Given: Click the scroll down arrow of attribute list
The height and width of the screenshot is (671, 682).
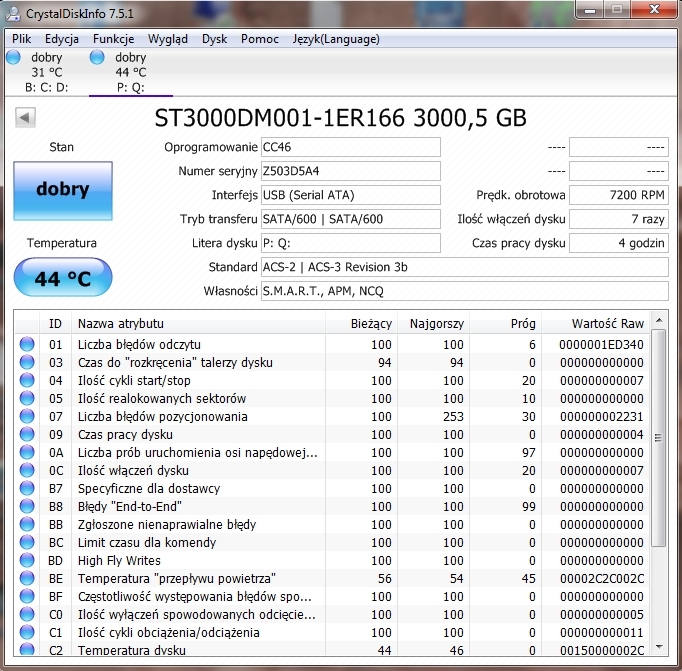Looking at the screenshot, I should click(659, 647).
